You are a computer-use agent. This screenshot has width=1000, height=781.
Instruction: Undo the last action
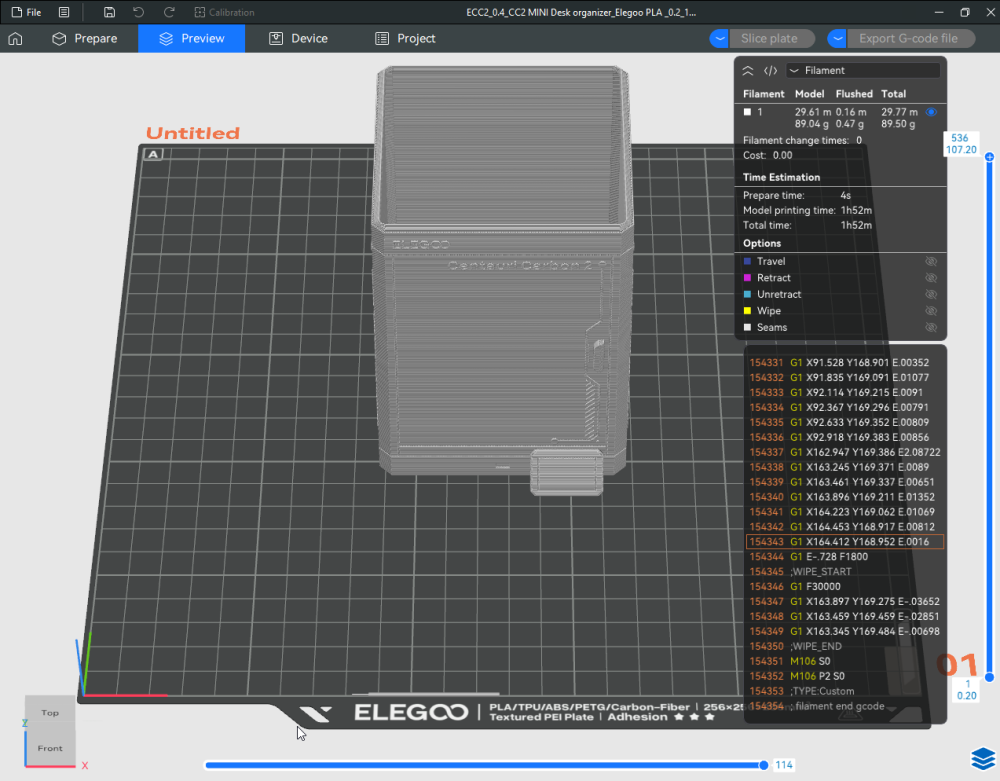point(138,12)
